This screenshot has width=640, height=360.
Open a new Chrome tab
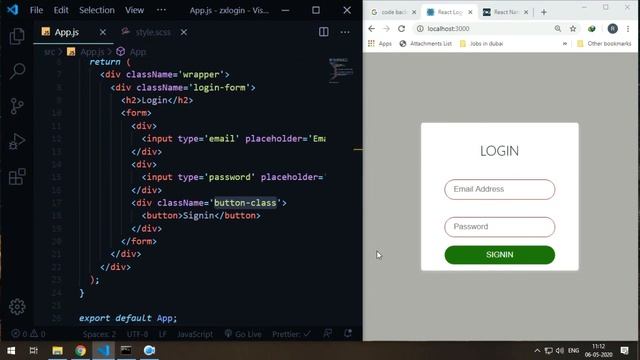click(x=544, y=12)
